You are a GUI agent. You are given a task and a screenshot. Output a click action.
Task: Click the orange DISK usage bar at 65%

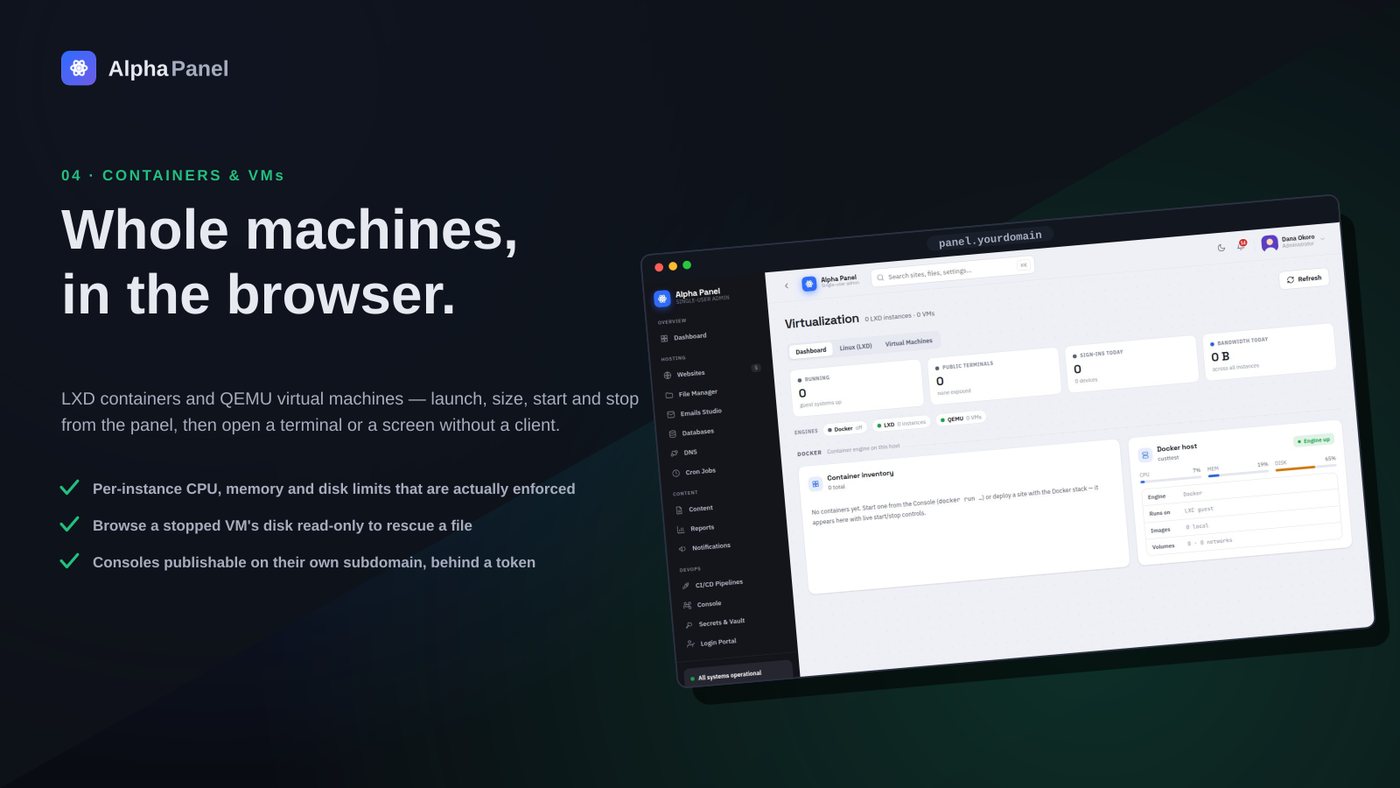[x=1306, y=467]
